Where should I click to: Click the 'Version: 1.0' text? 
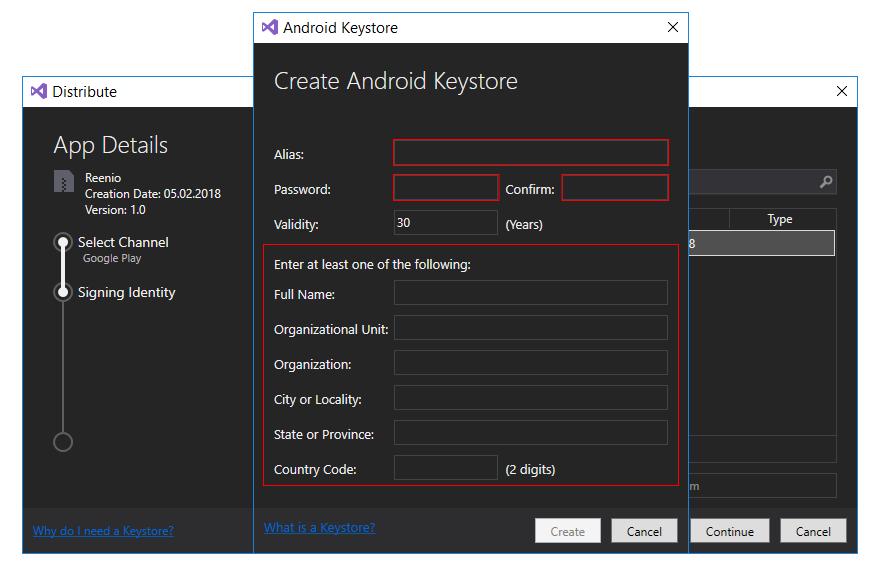pos(115,210)
